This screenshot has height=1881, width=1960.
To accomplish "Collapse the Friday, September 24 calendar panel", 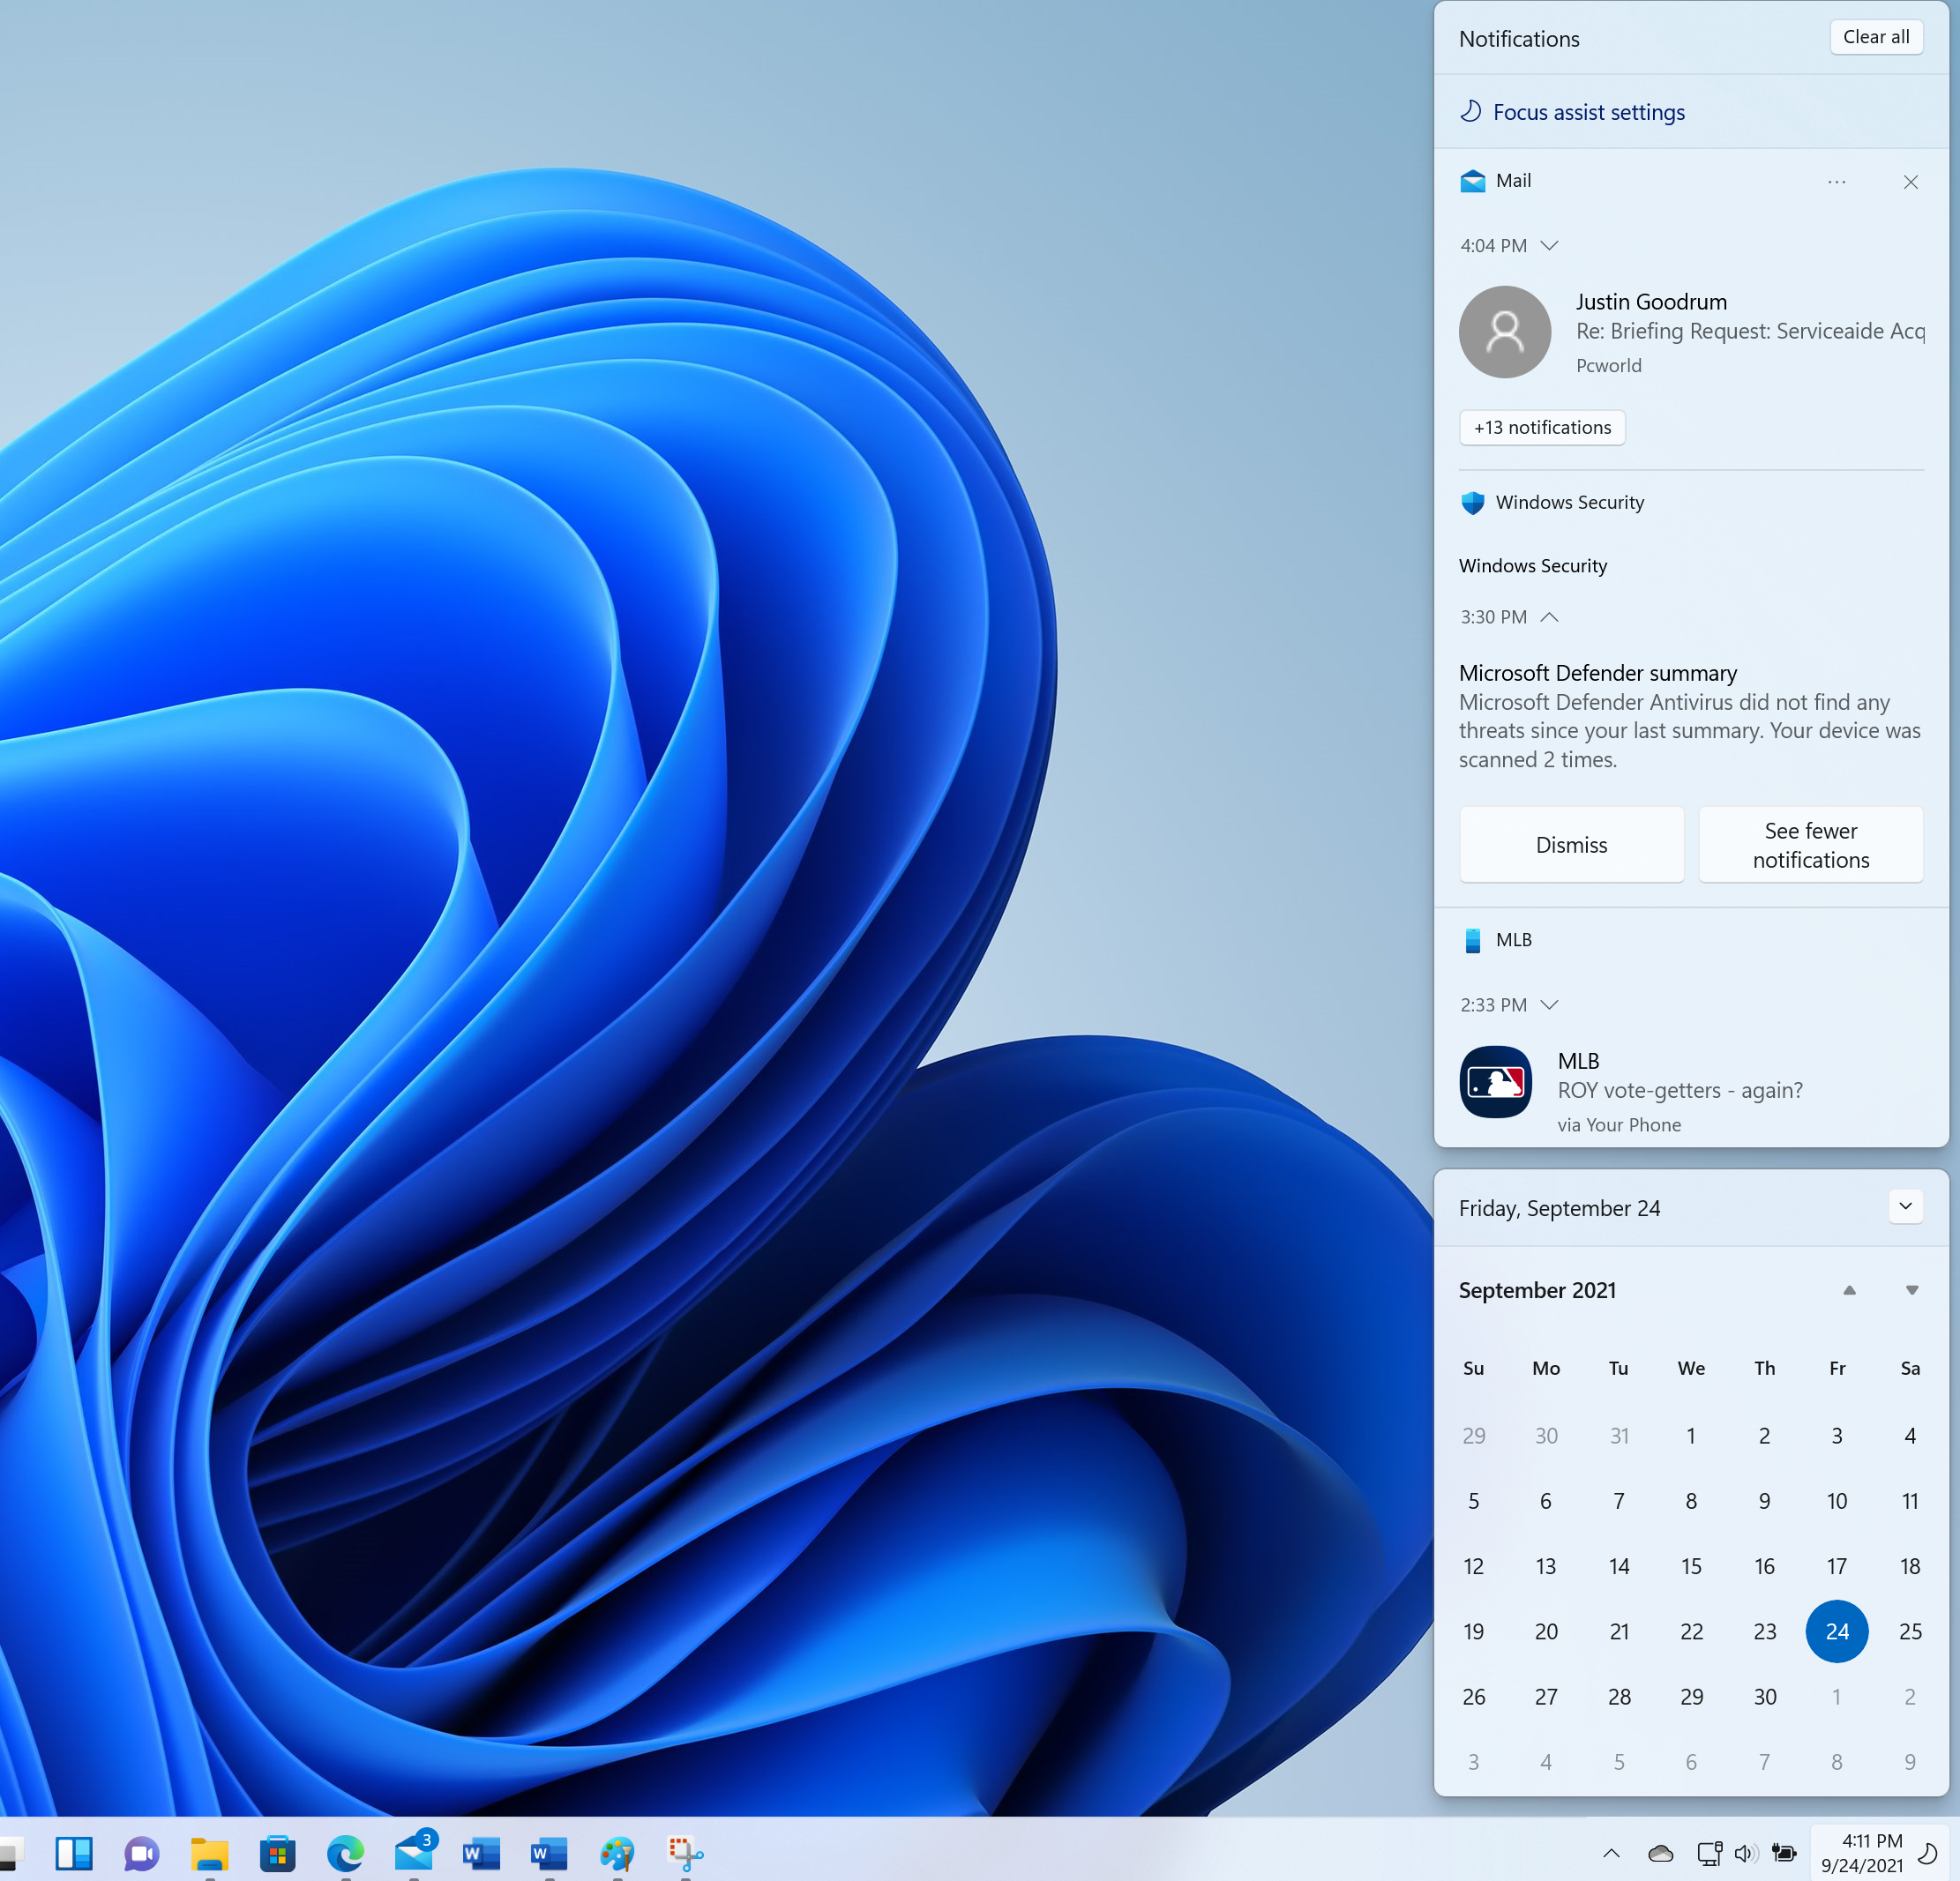I will click(1907, 1207).
